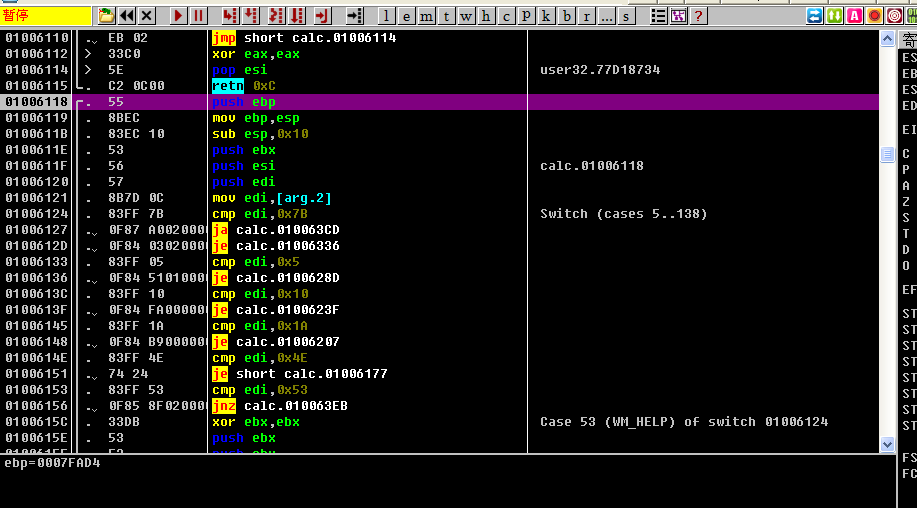Screen dimensions: 917x508
Task: Open the help with red question mark
Action: coord(698,16)
